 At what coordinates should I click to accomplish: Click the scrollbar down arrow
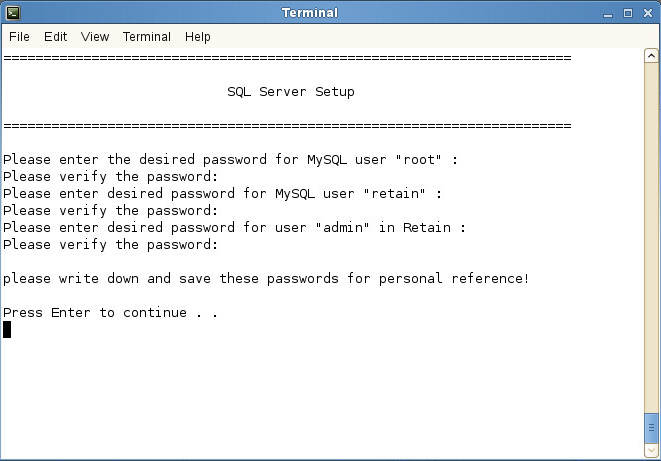click(651, 450)
